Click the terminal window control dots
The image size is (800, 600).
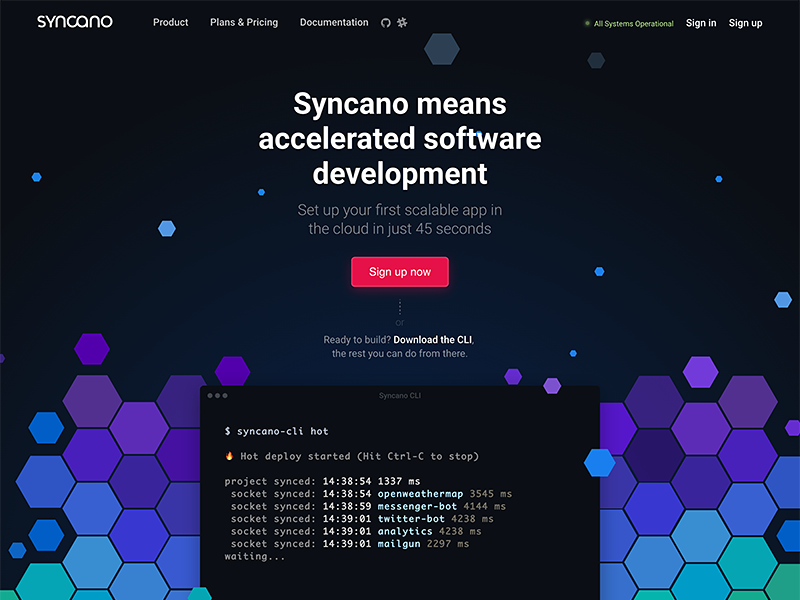click(x=217, y=396)
